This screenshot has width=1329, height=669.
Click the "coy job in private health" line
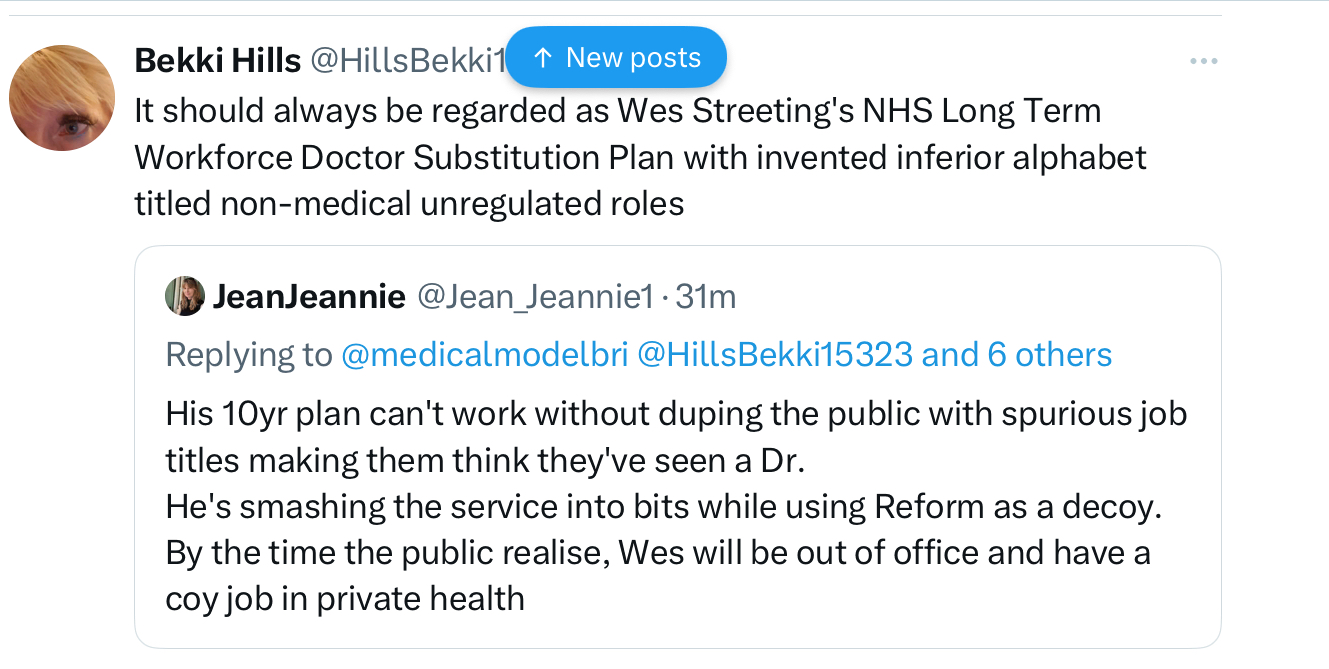pyautogui.click(x=345, y=598)
